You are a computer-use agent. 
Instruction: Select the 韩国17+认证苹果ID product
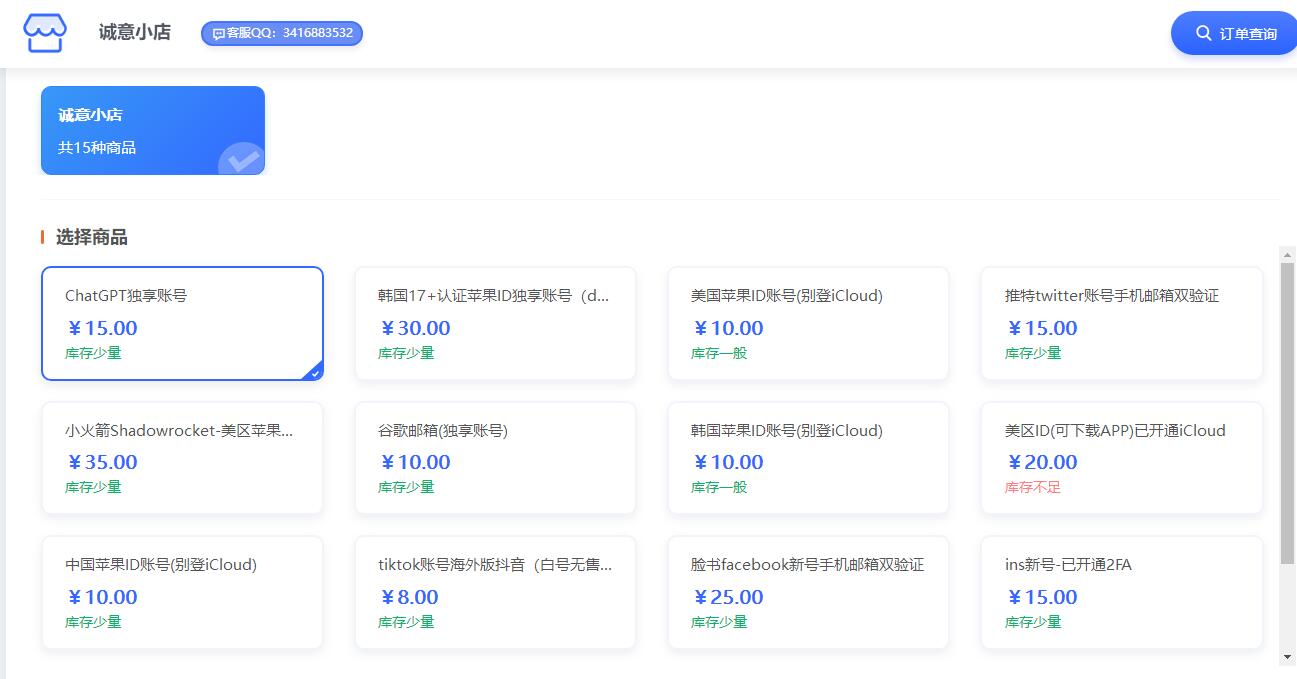[495, 323]
